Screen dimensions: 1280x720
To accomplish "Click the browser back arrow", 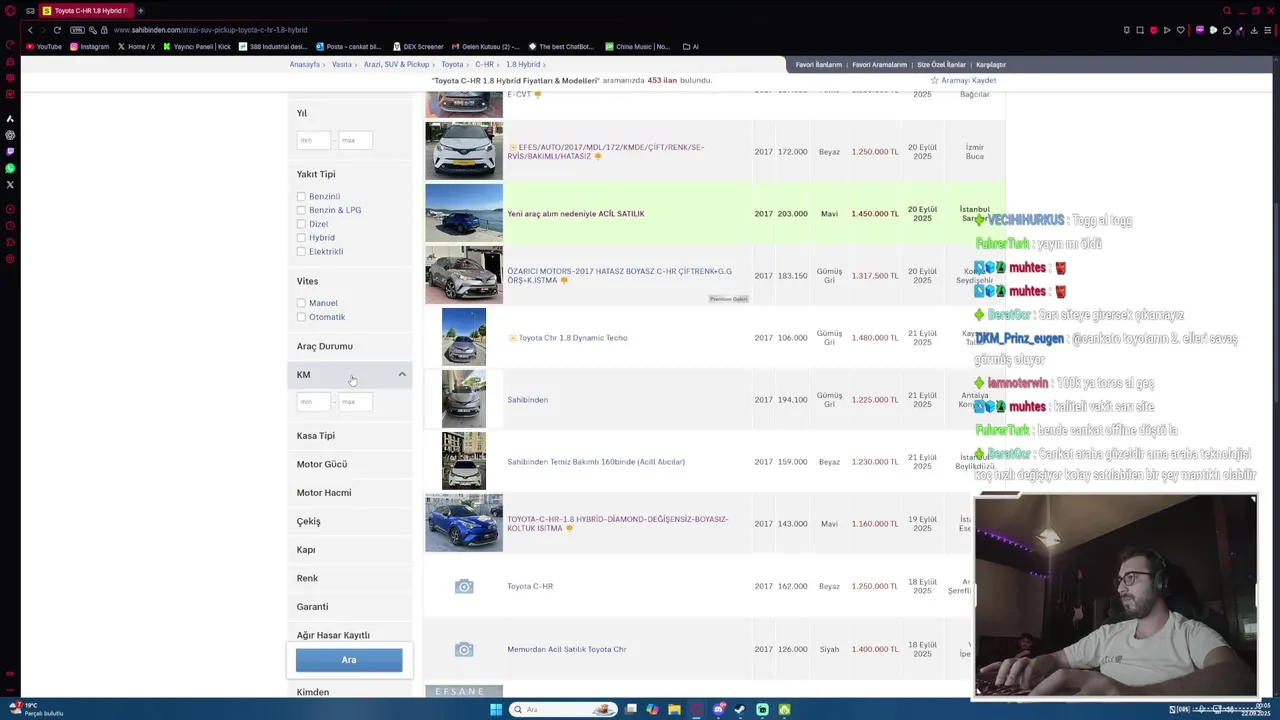I will coord(30,30).
